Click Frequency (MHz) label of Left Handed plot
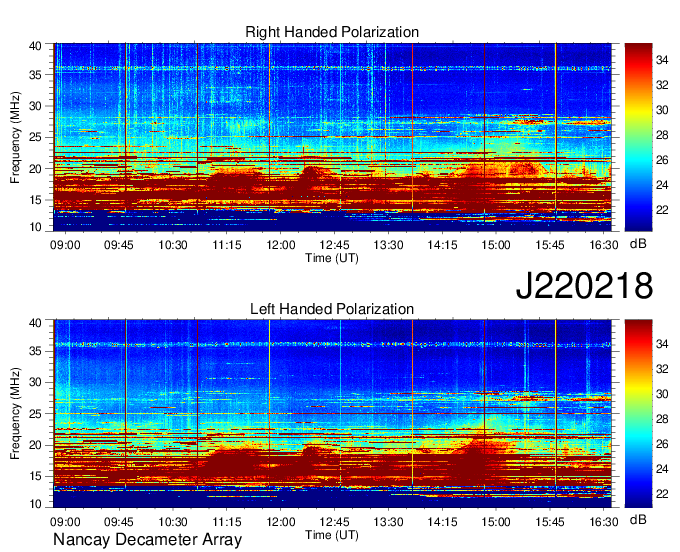The image size is (680, 552). click(15, 414)
